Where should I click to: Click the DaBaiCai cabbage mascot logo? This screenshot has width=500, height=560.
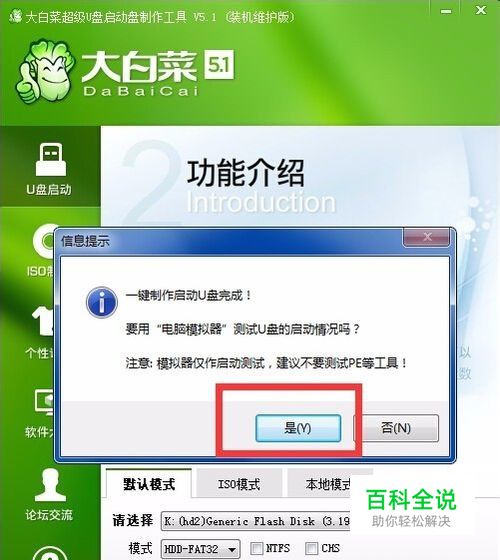coord(45,72)
